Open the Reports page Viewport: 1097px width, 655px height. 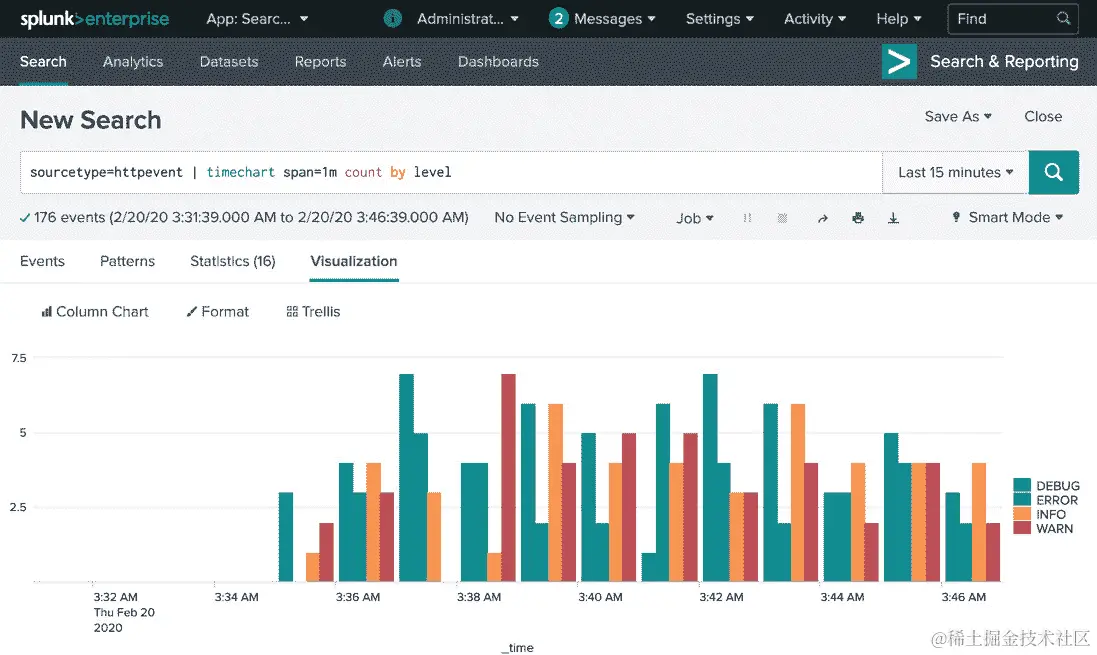320,62
